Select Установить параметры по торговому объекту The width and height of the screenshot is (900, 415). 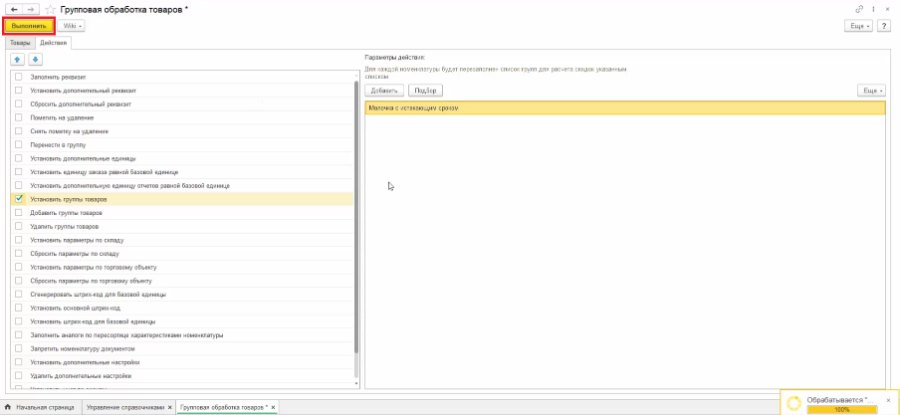(94, 267)
